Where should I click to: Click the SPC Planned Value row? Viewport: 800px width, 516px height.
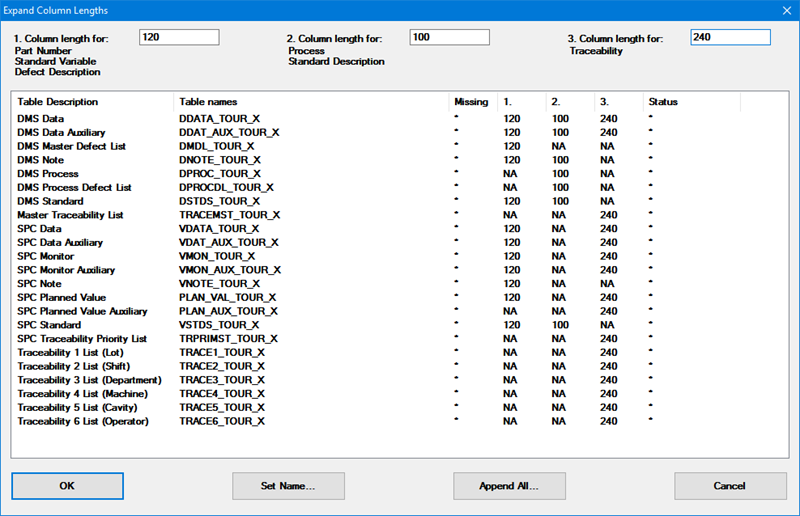tap(61, 297)
